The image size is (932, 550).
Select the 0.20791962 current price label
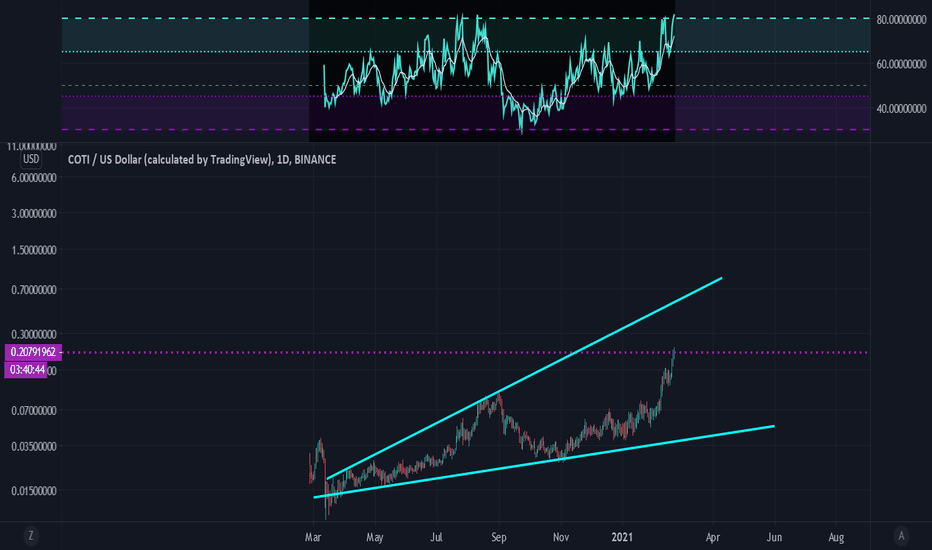coord(33,352)
